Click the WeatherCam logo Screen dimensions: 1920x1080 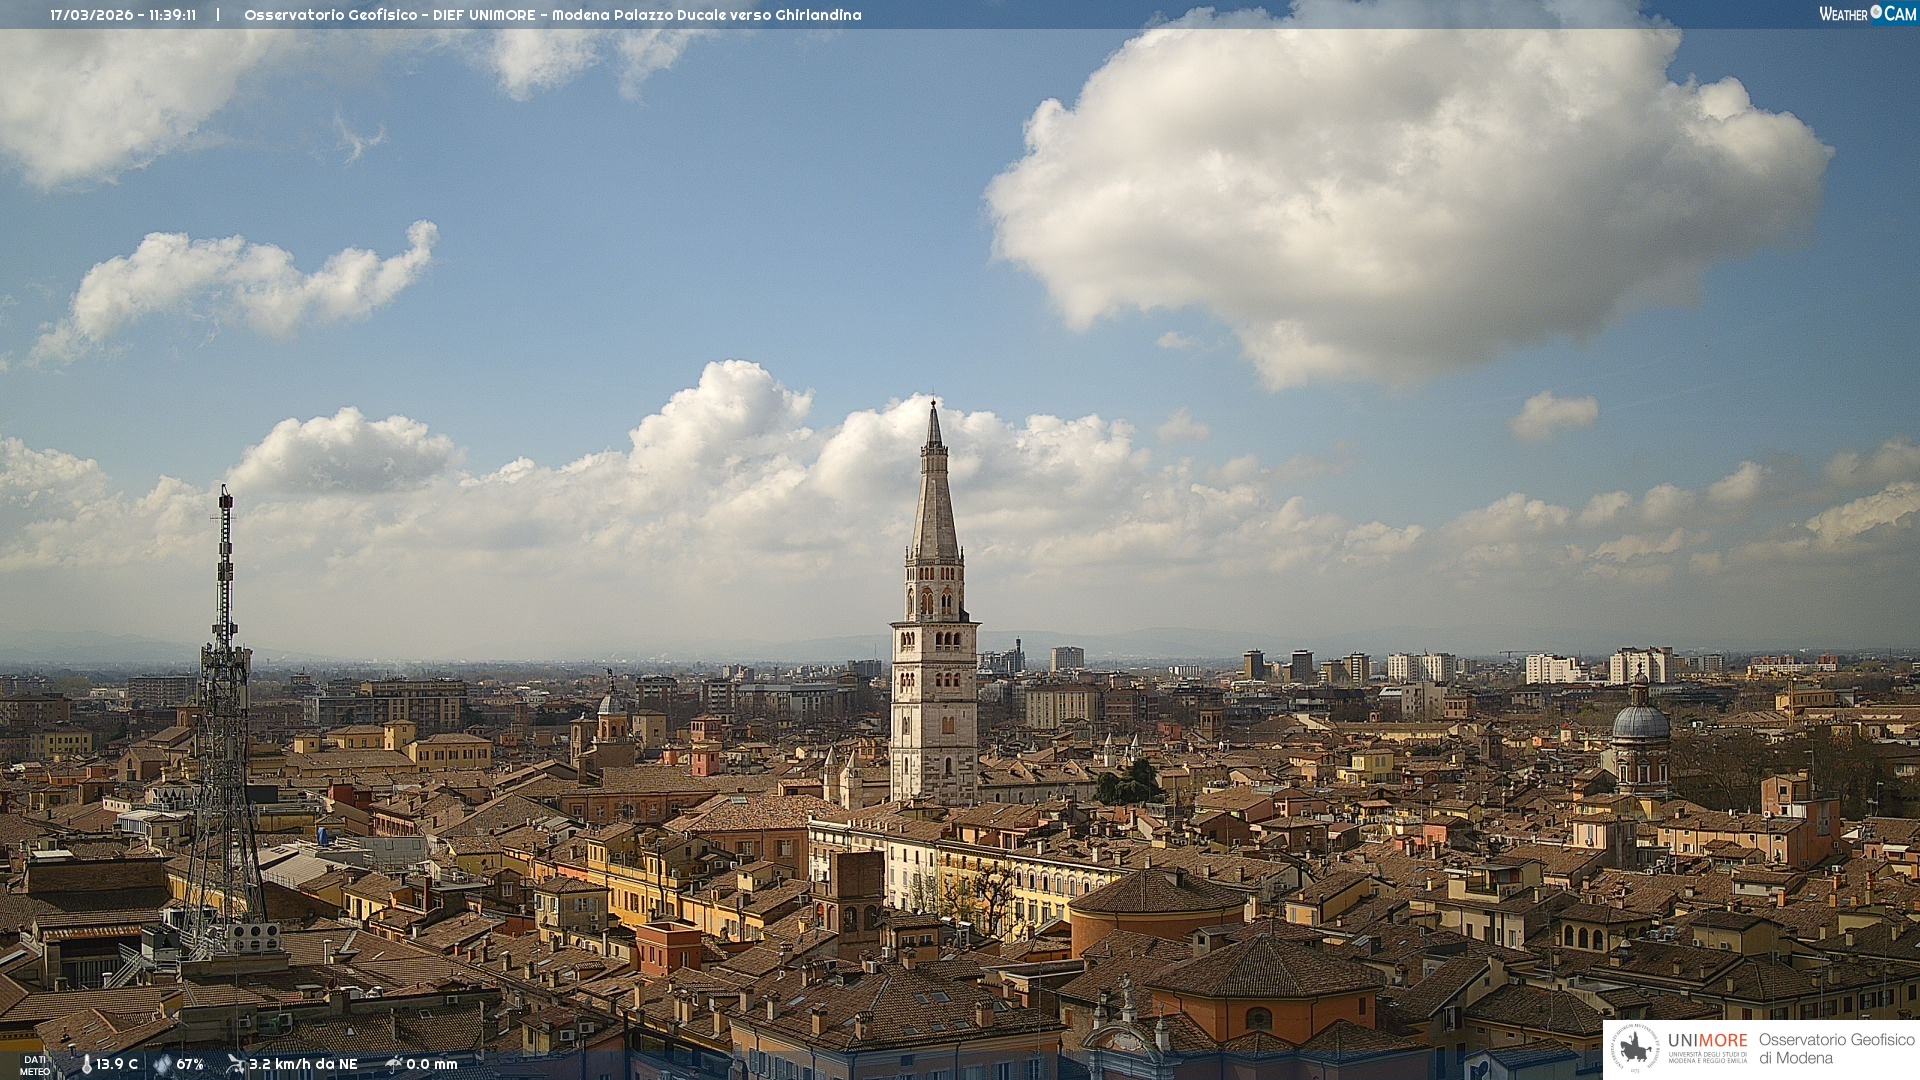click(1867, 14)
